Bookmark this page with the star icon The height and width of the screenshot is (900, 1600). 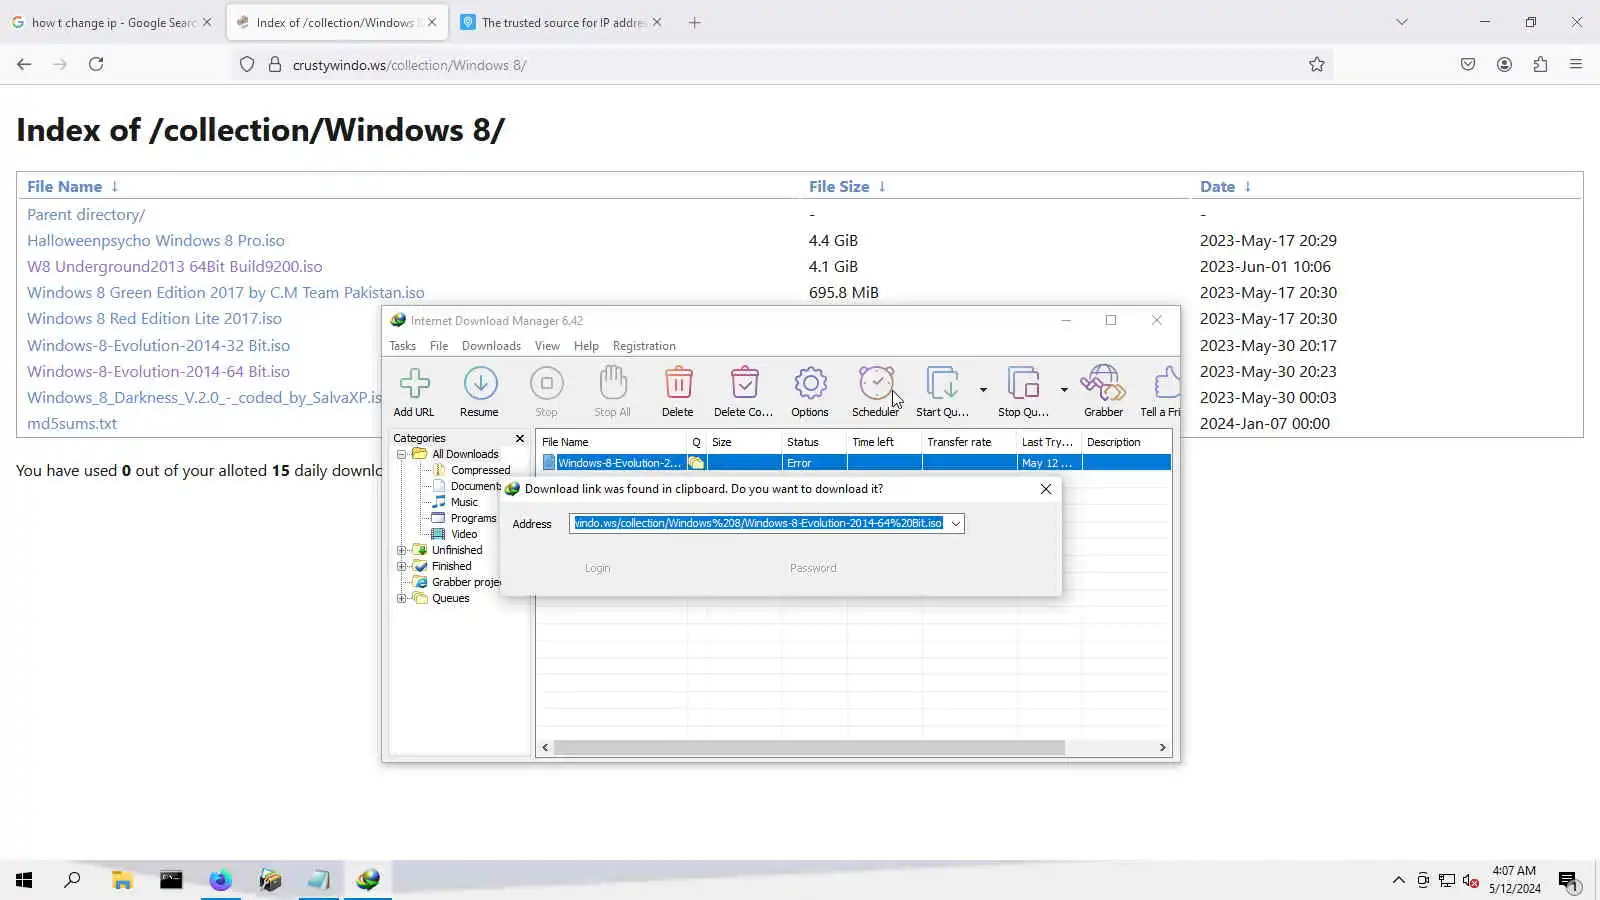(x=1317, y=64)
